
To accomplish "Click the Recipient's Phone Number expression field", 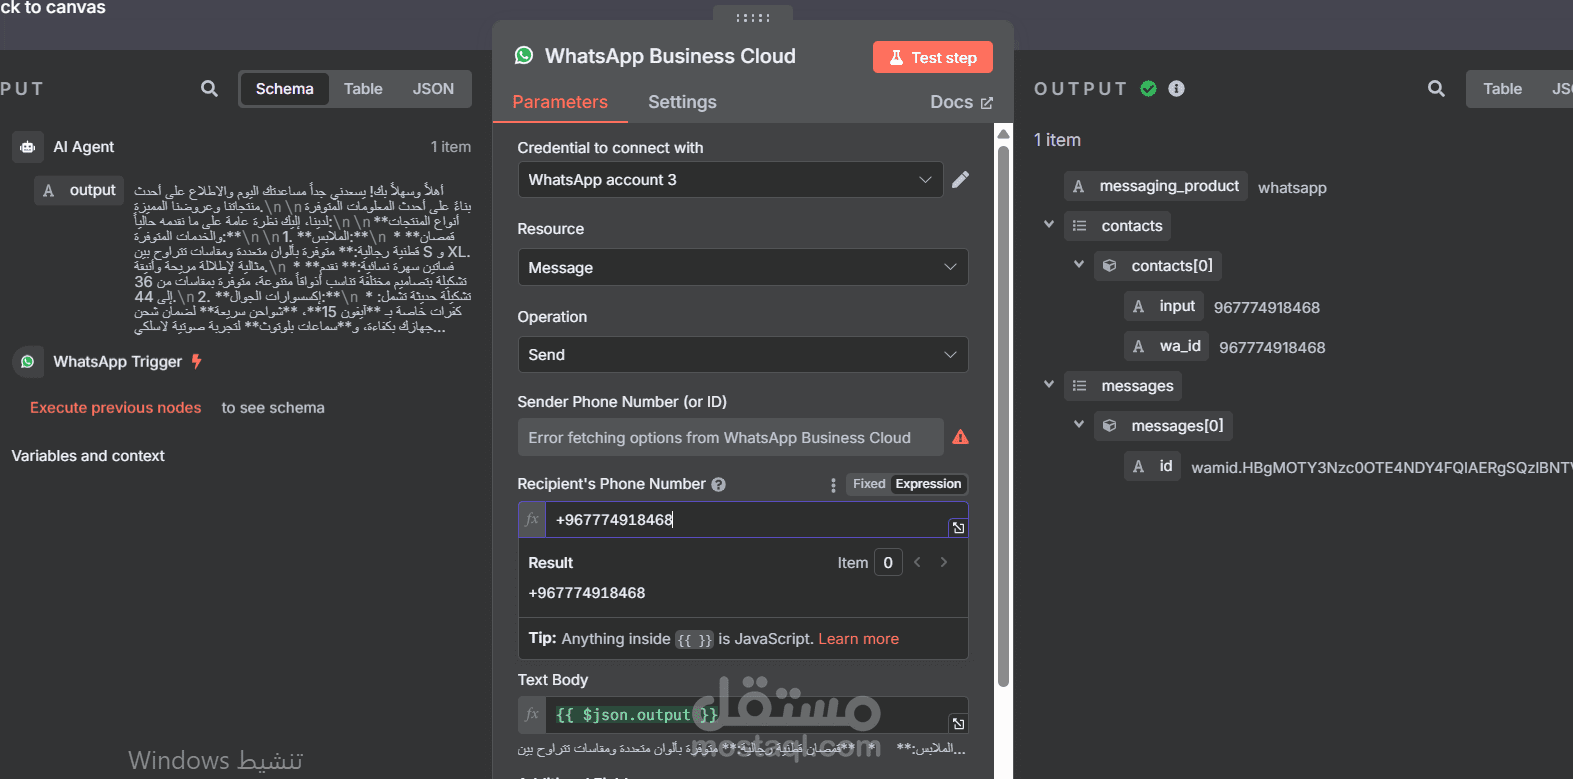I will tap(745, 519).
